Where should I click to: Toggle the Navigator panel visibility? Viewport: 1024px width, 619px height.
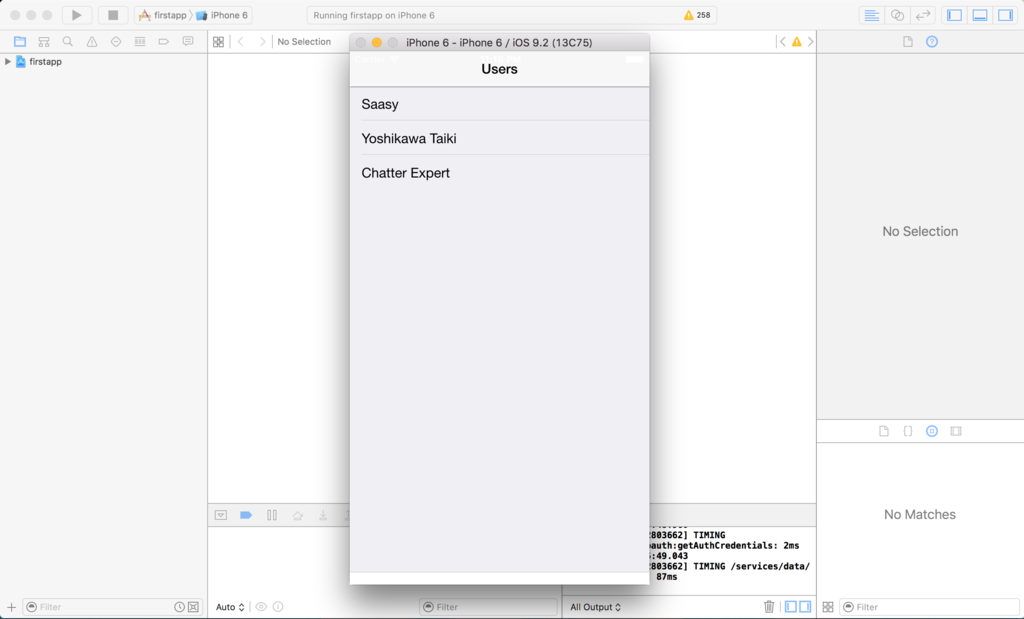954,15
